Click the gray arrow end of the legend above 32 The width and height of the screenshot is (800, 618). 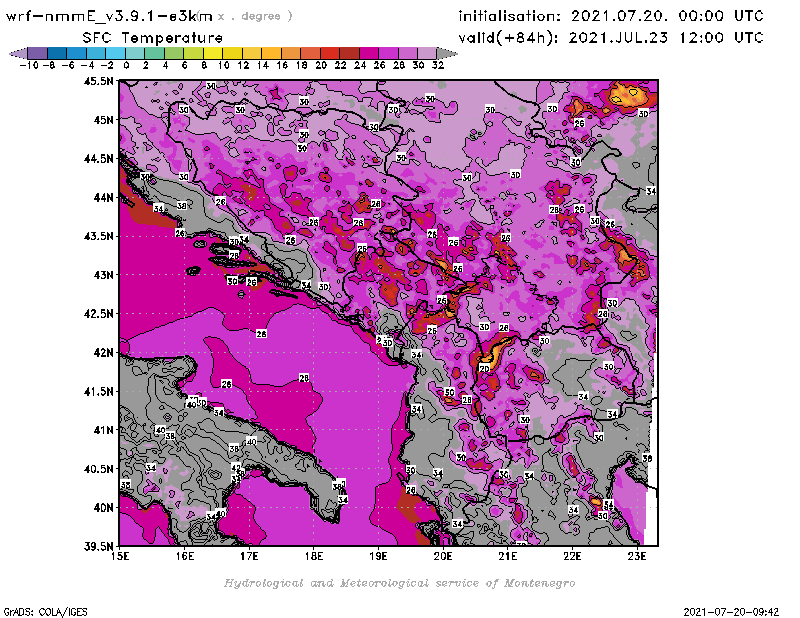pyautogui.click(x=447, y=53)
